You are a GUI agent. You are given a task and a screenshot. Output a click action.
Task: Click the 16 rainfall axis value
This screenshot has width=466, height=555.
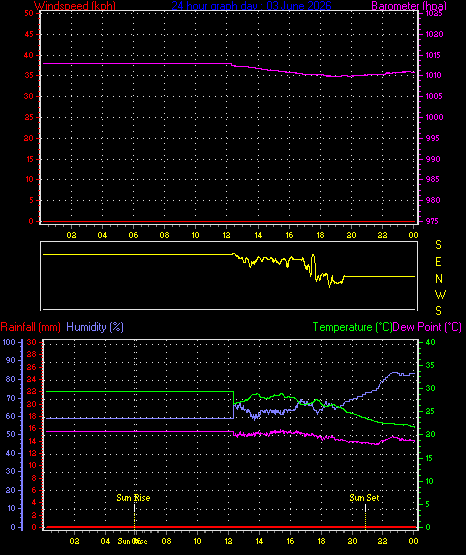point(32,429)
